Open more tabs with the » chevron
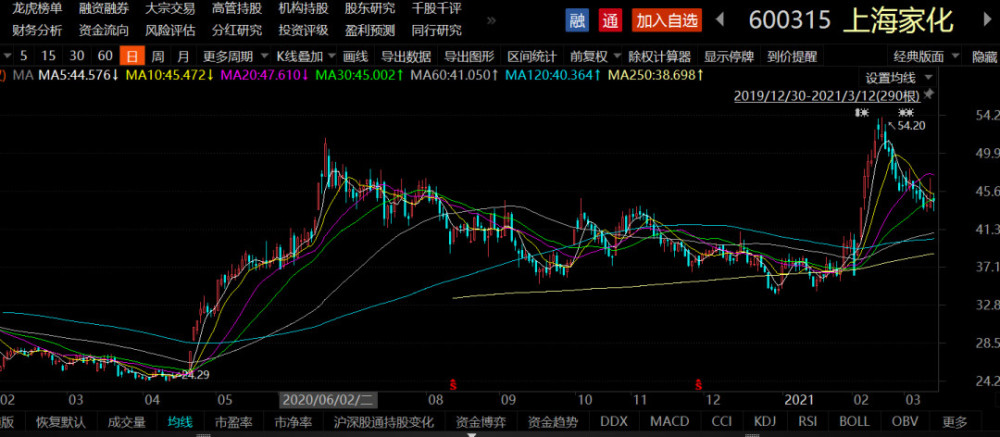This screenshot has width=1000, height=437. [x=491, y=20]
